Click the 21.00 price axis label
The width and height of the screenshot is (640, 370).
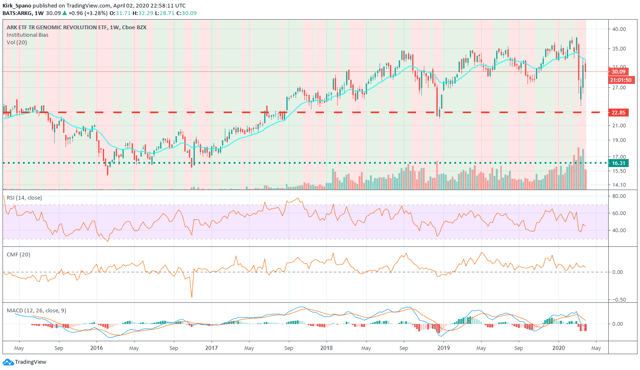(x=619, y=126)
